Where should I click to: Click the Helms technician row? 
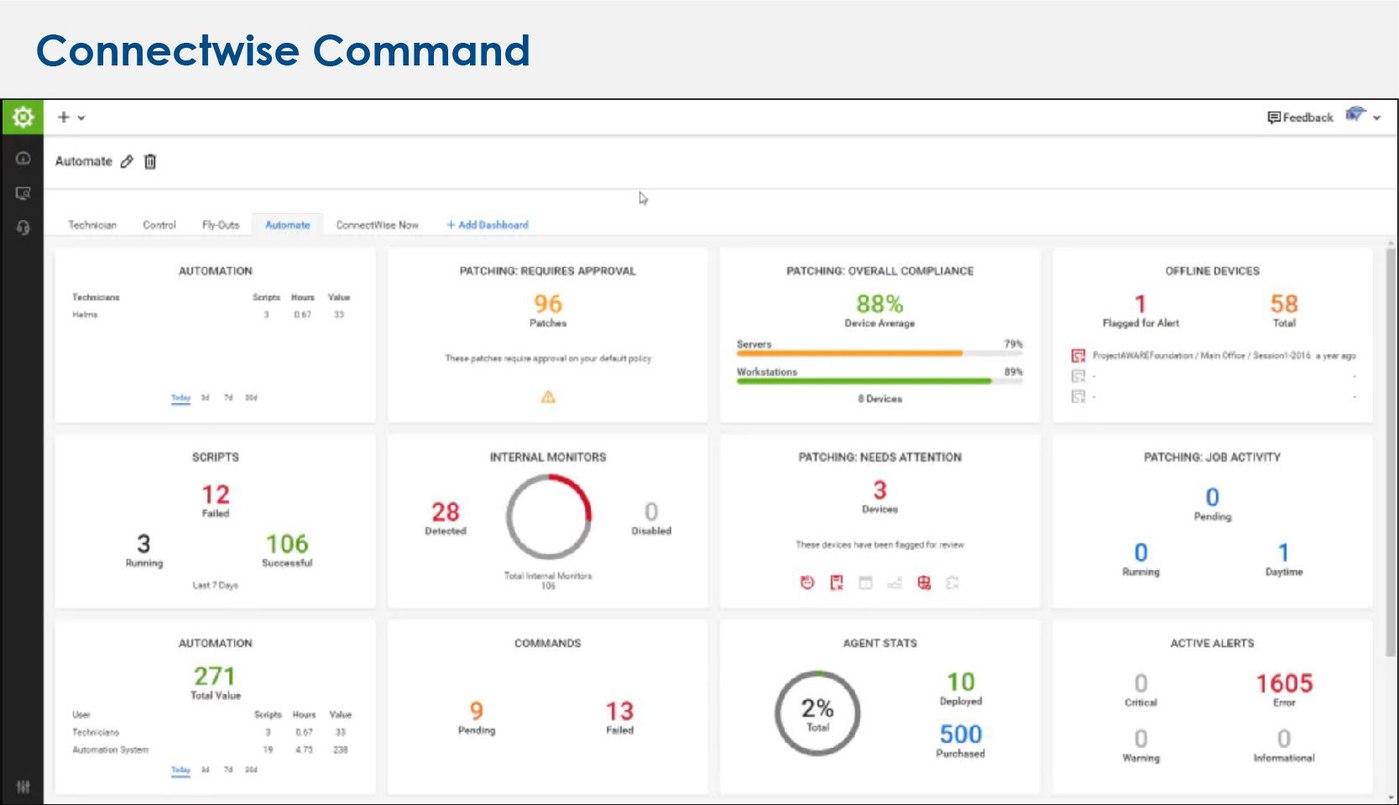[x=212, y=315]
